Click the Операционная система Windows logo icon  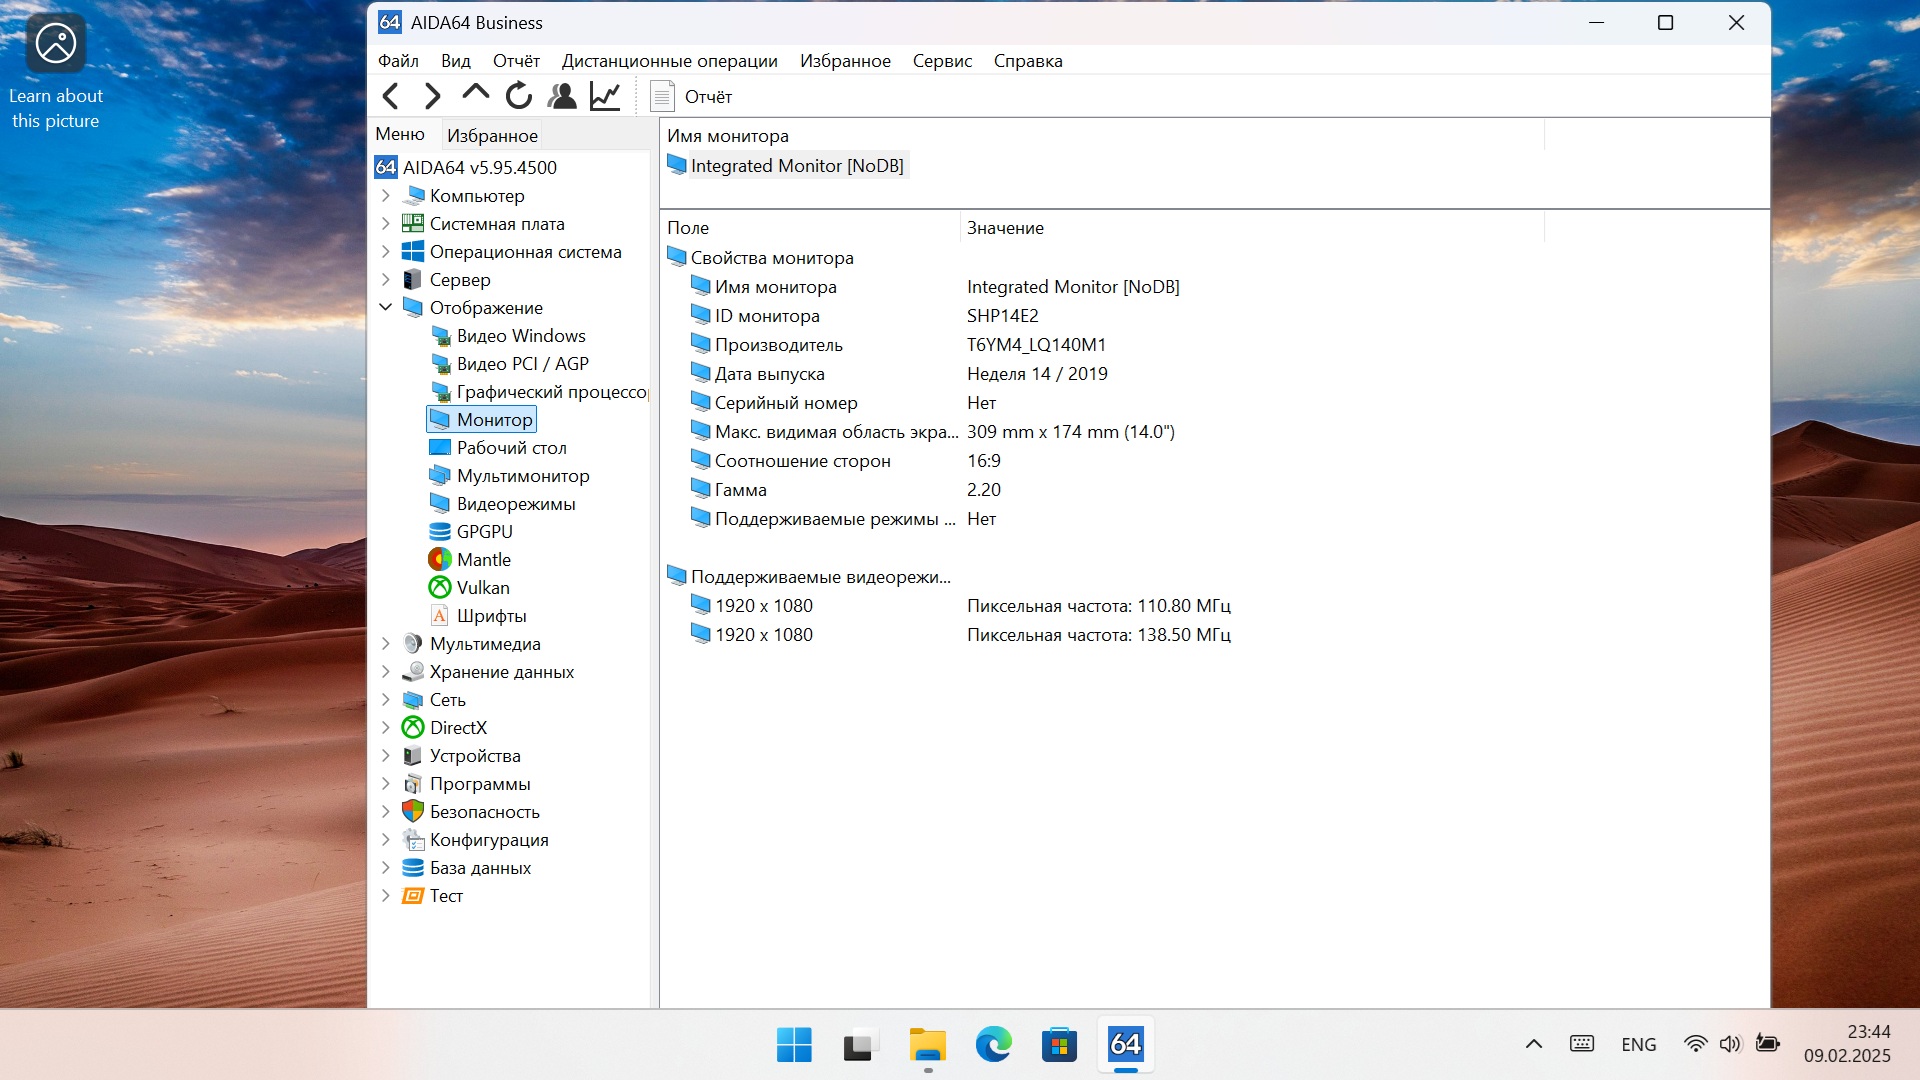[x=413, y=252]
